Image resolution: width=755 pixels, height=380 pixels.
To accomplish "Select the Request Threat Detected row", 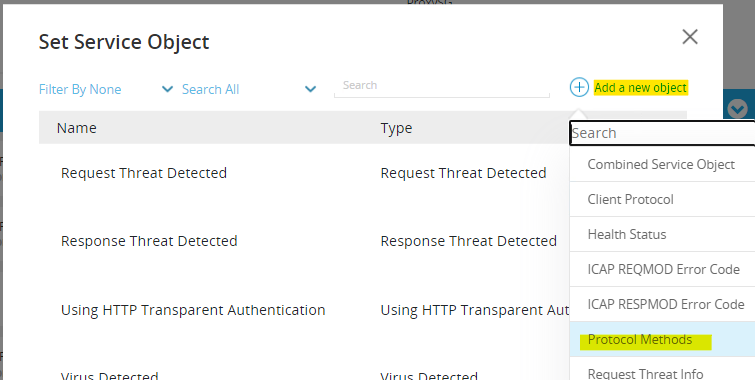I will click(x=304, y=173).
